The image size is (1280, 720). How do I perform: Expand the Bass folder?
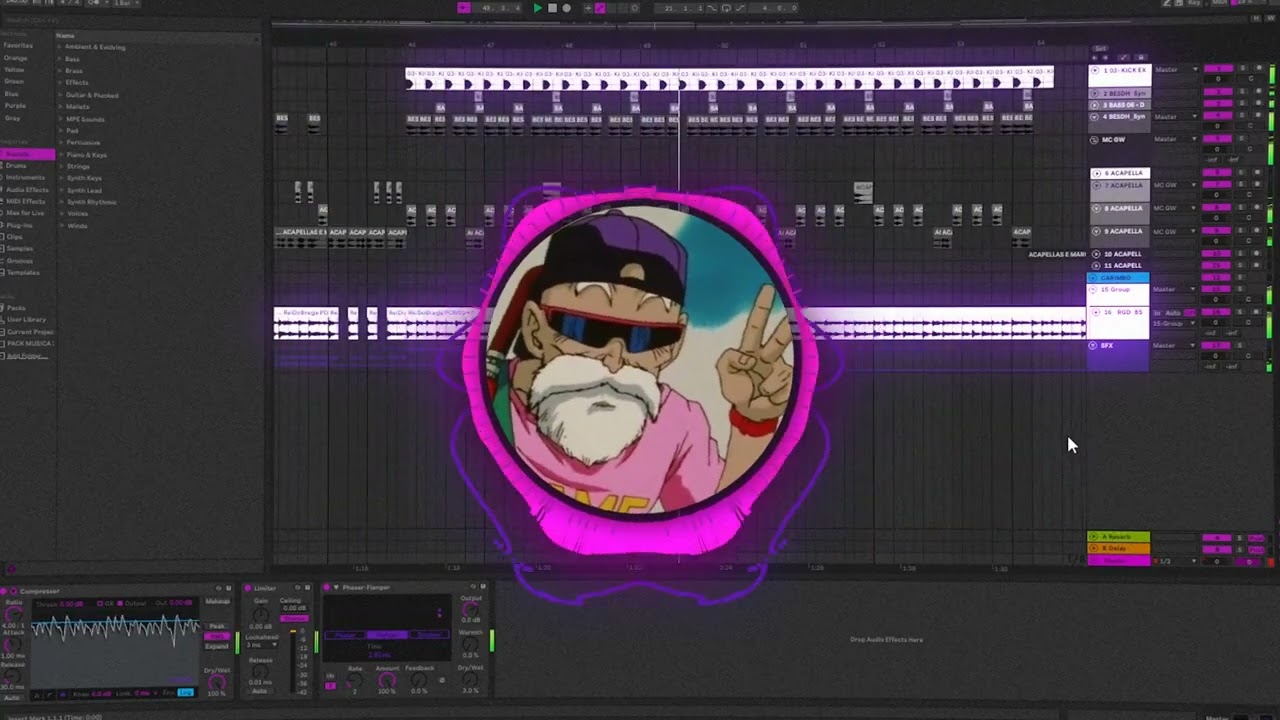click(60, 59)
